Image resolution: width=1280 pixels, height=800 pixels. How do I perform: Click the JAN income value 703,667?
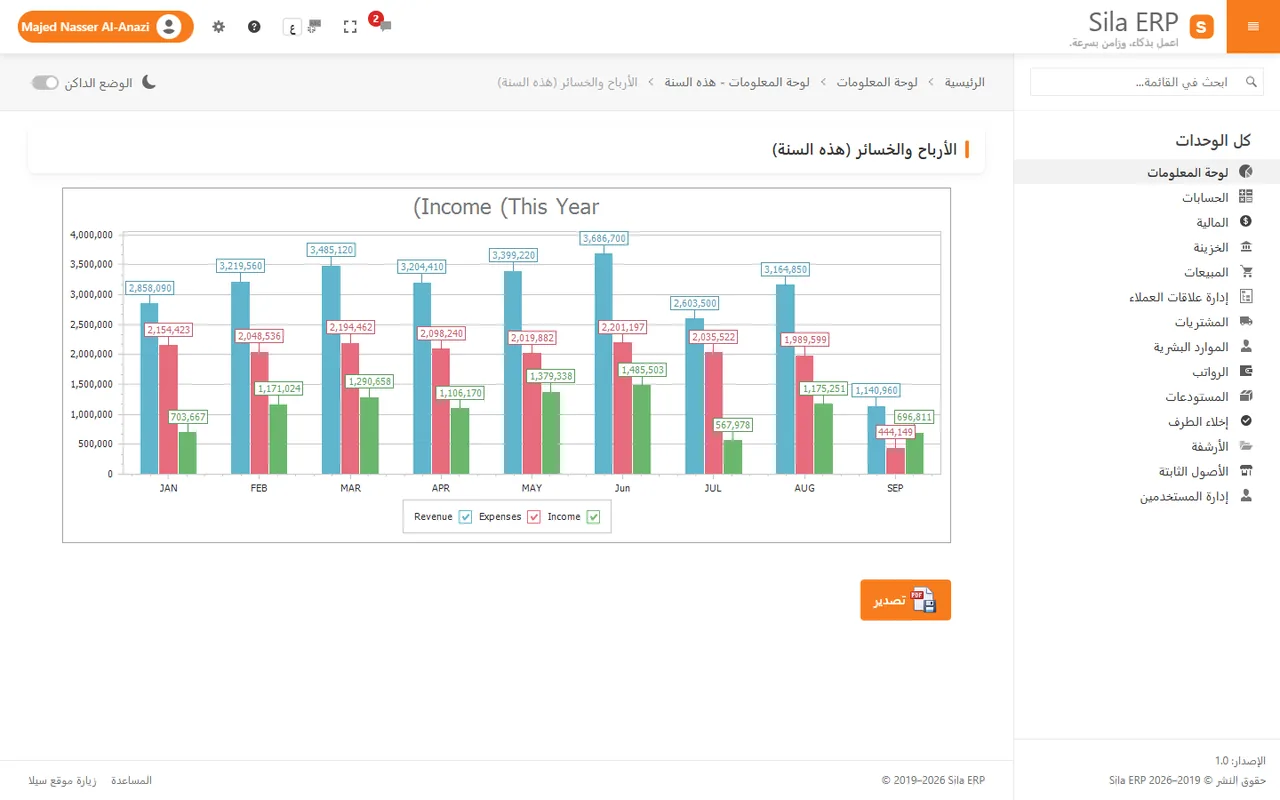coord(187,417)
